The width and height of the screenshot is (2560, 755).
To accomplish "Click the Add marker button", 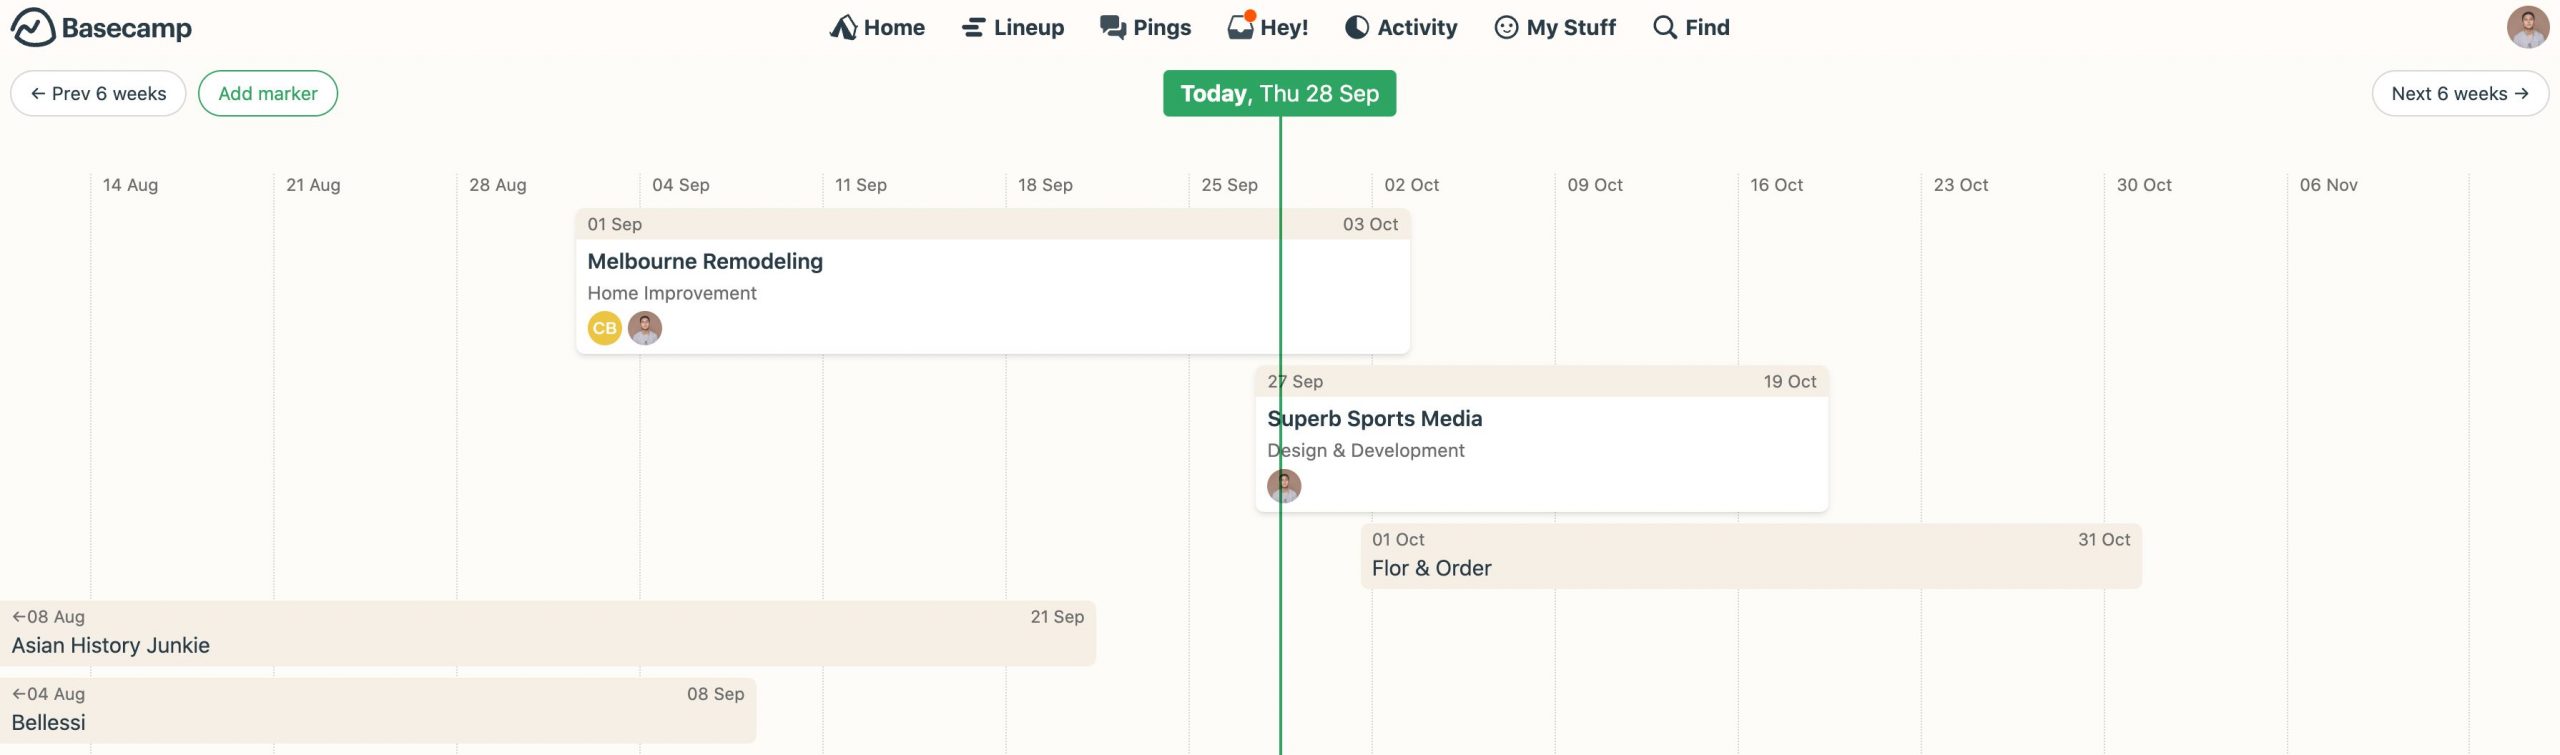I will pyautogui.click(x=267, y=93).
